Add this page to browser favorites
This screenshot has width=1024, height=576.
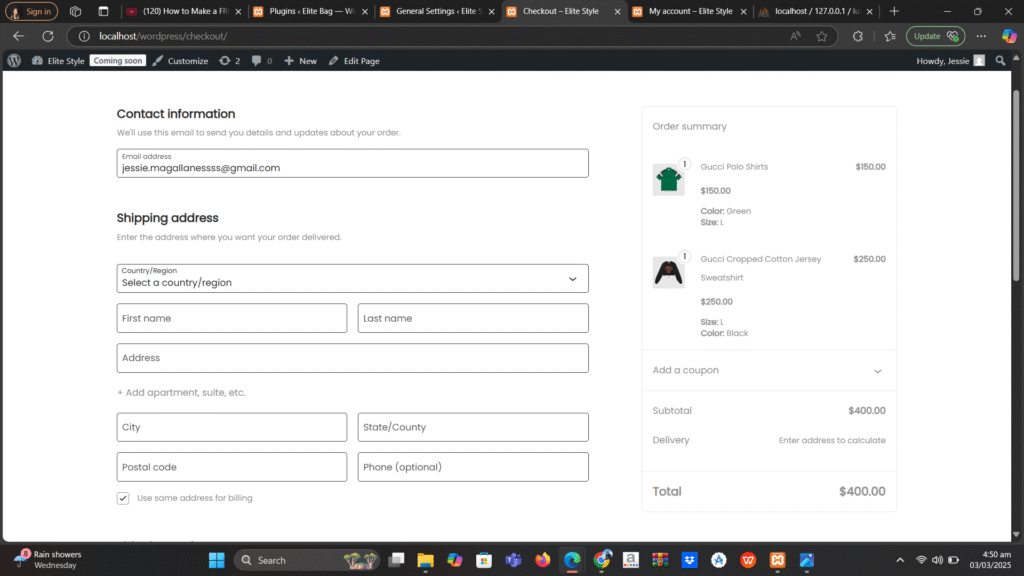(822, 36)
